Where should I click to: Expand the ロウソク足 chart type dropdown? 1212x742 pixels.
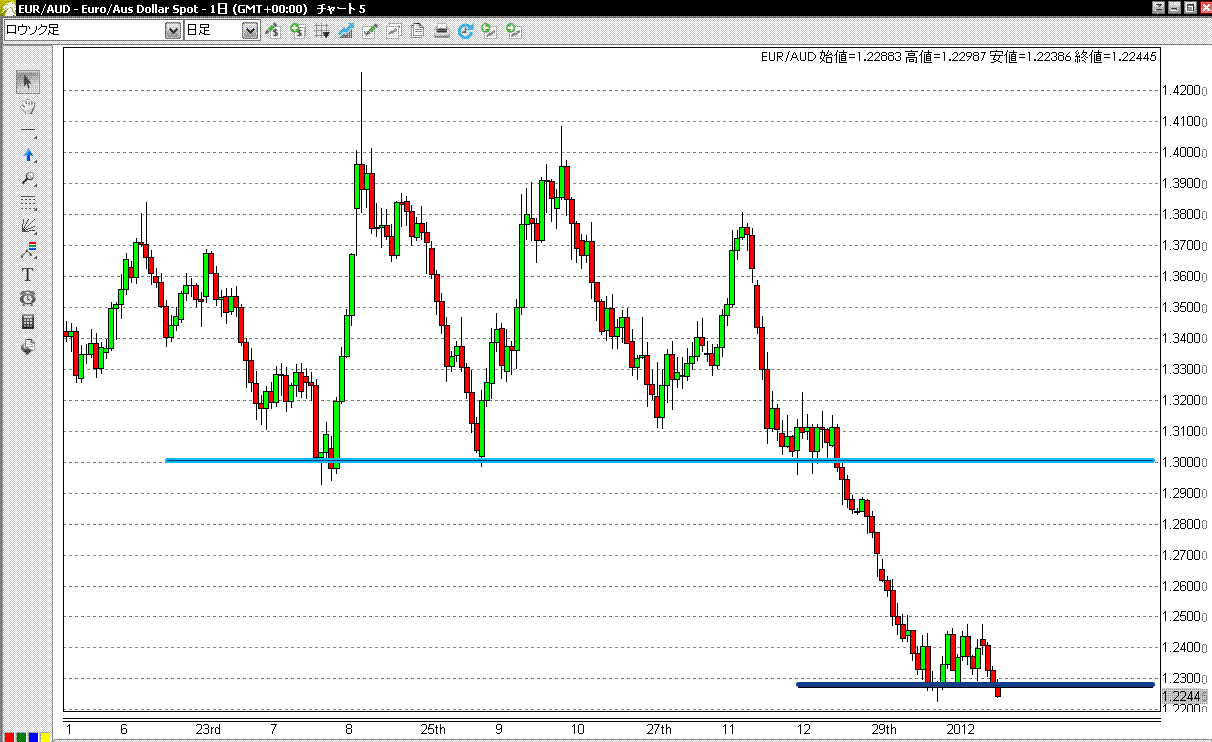pos(172,30)
